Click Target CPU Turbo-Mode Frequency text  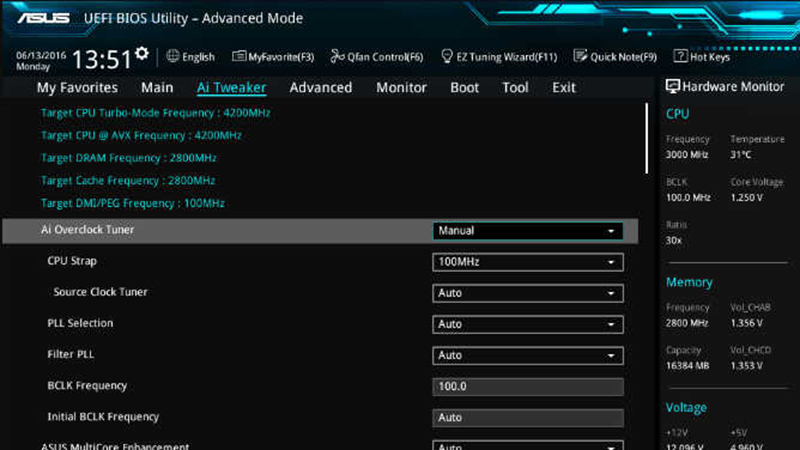click(x=156, y=113)
